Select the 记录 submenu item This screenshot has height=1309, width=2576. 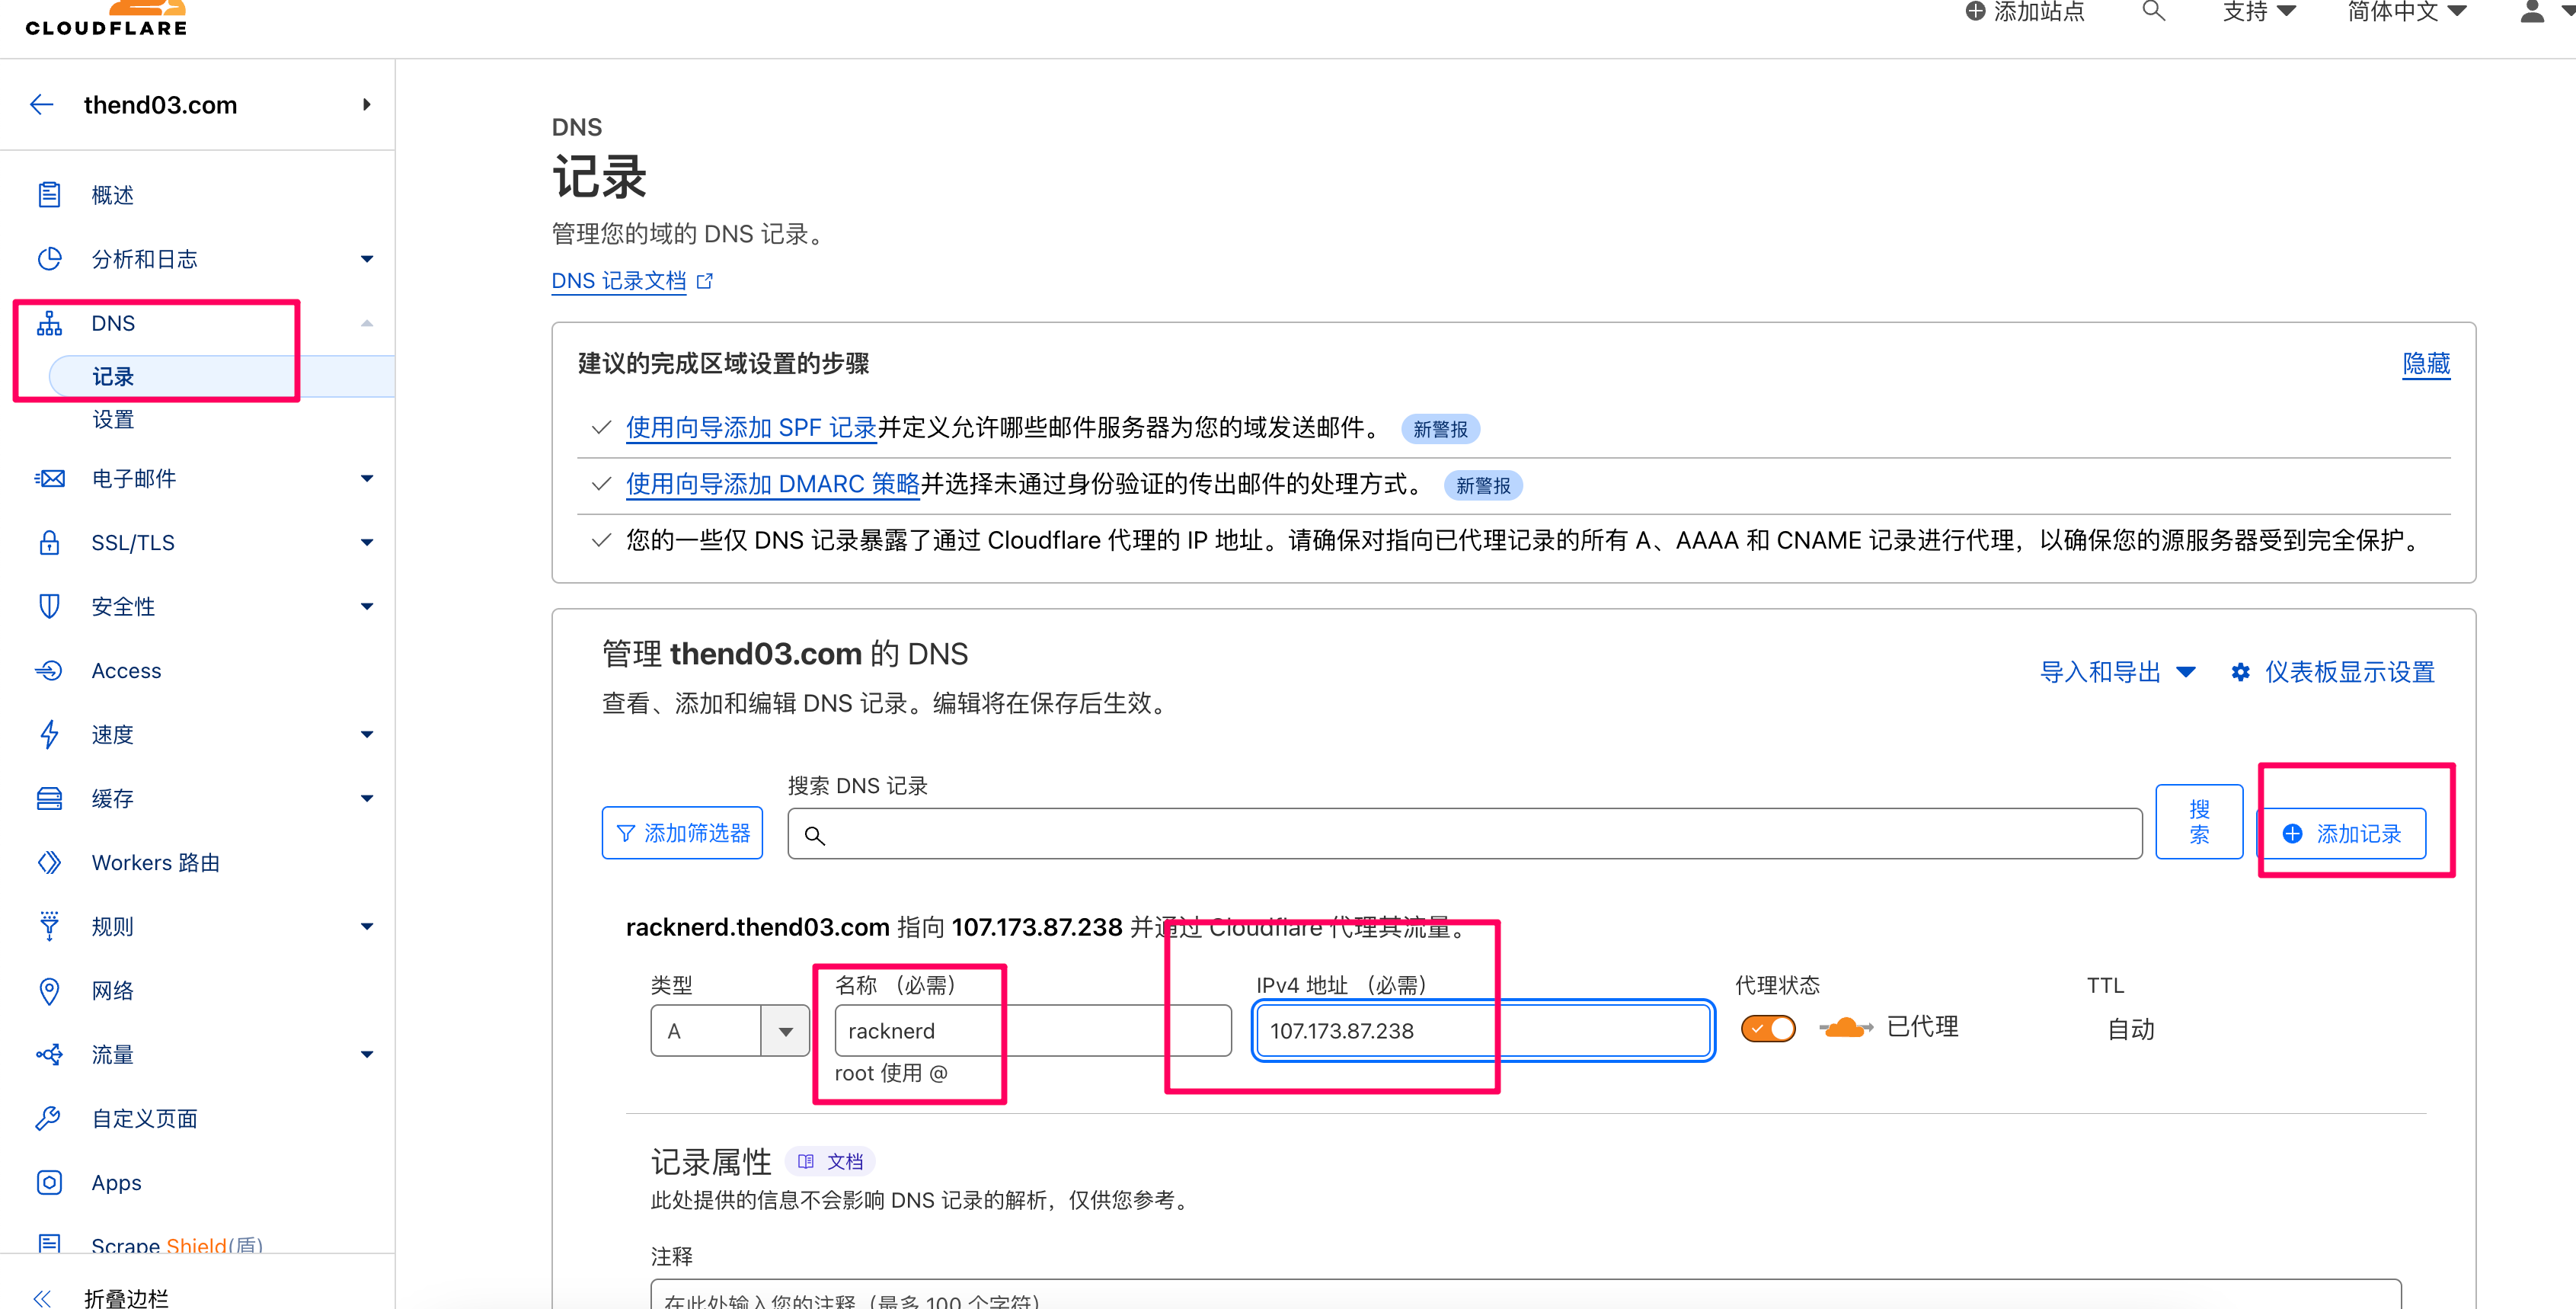pos(221,376)
